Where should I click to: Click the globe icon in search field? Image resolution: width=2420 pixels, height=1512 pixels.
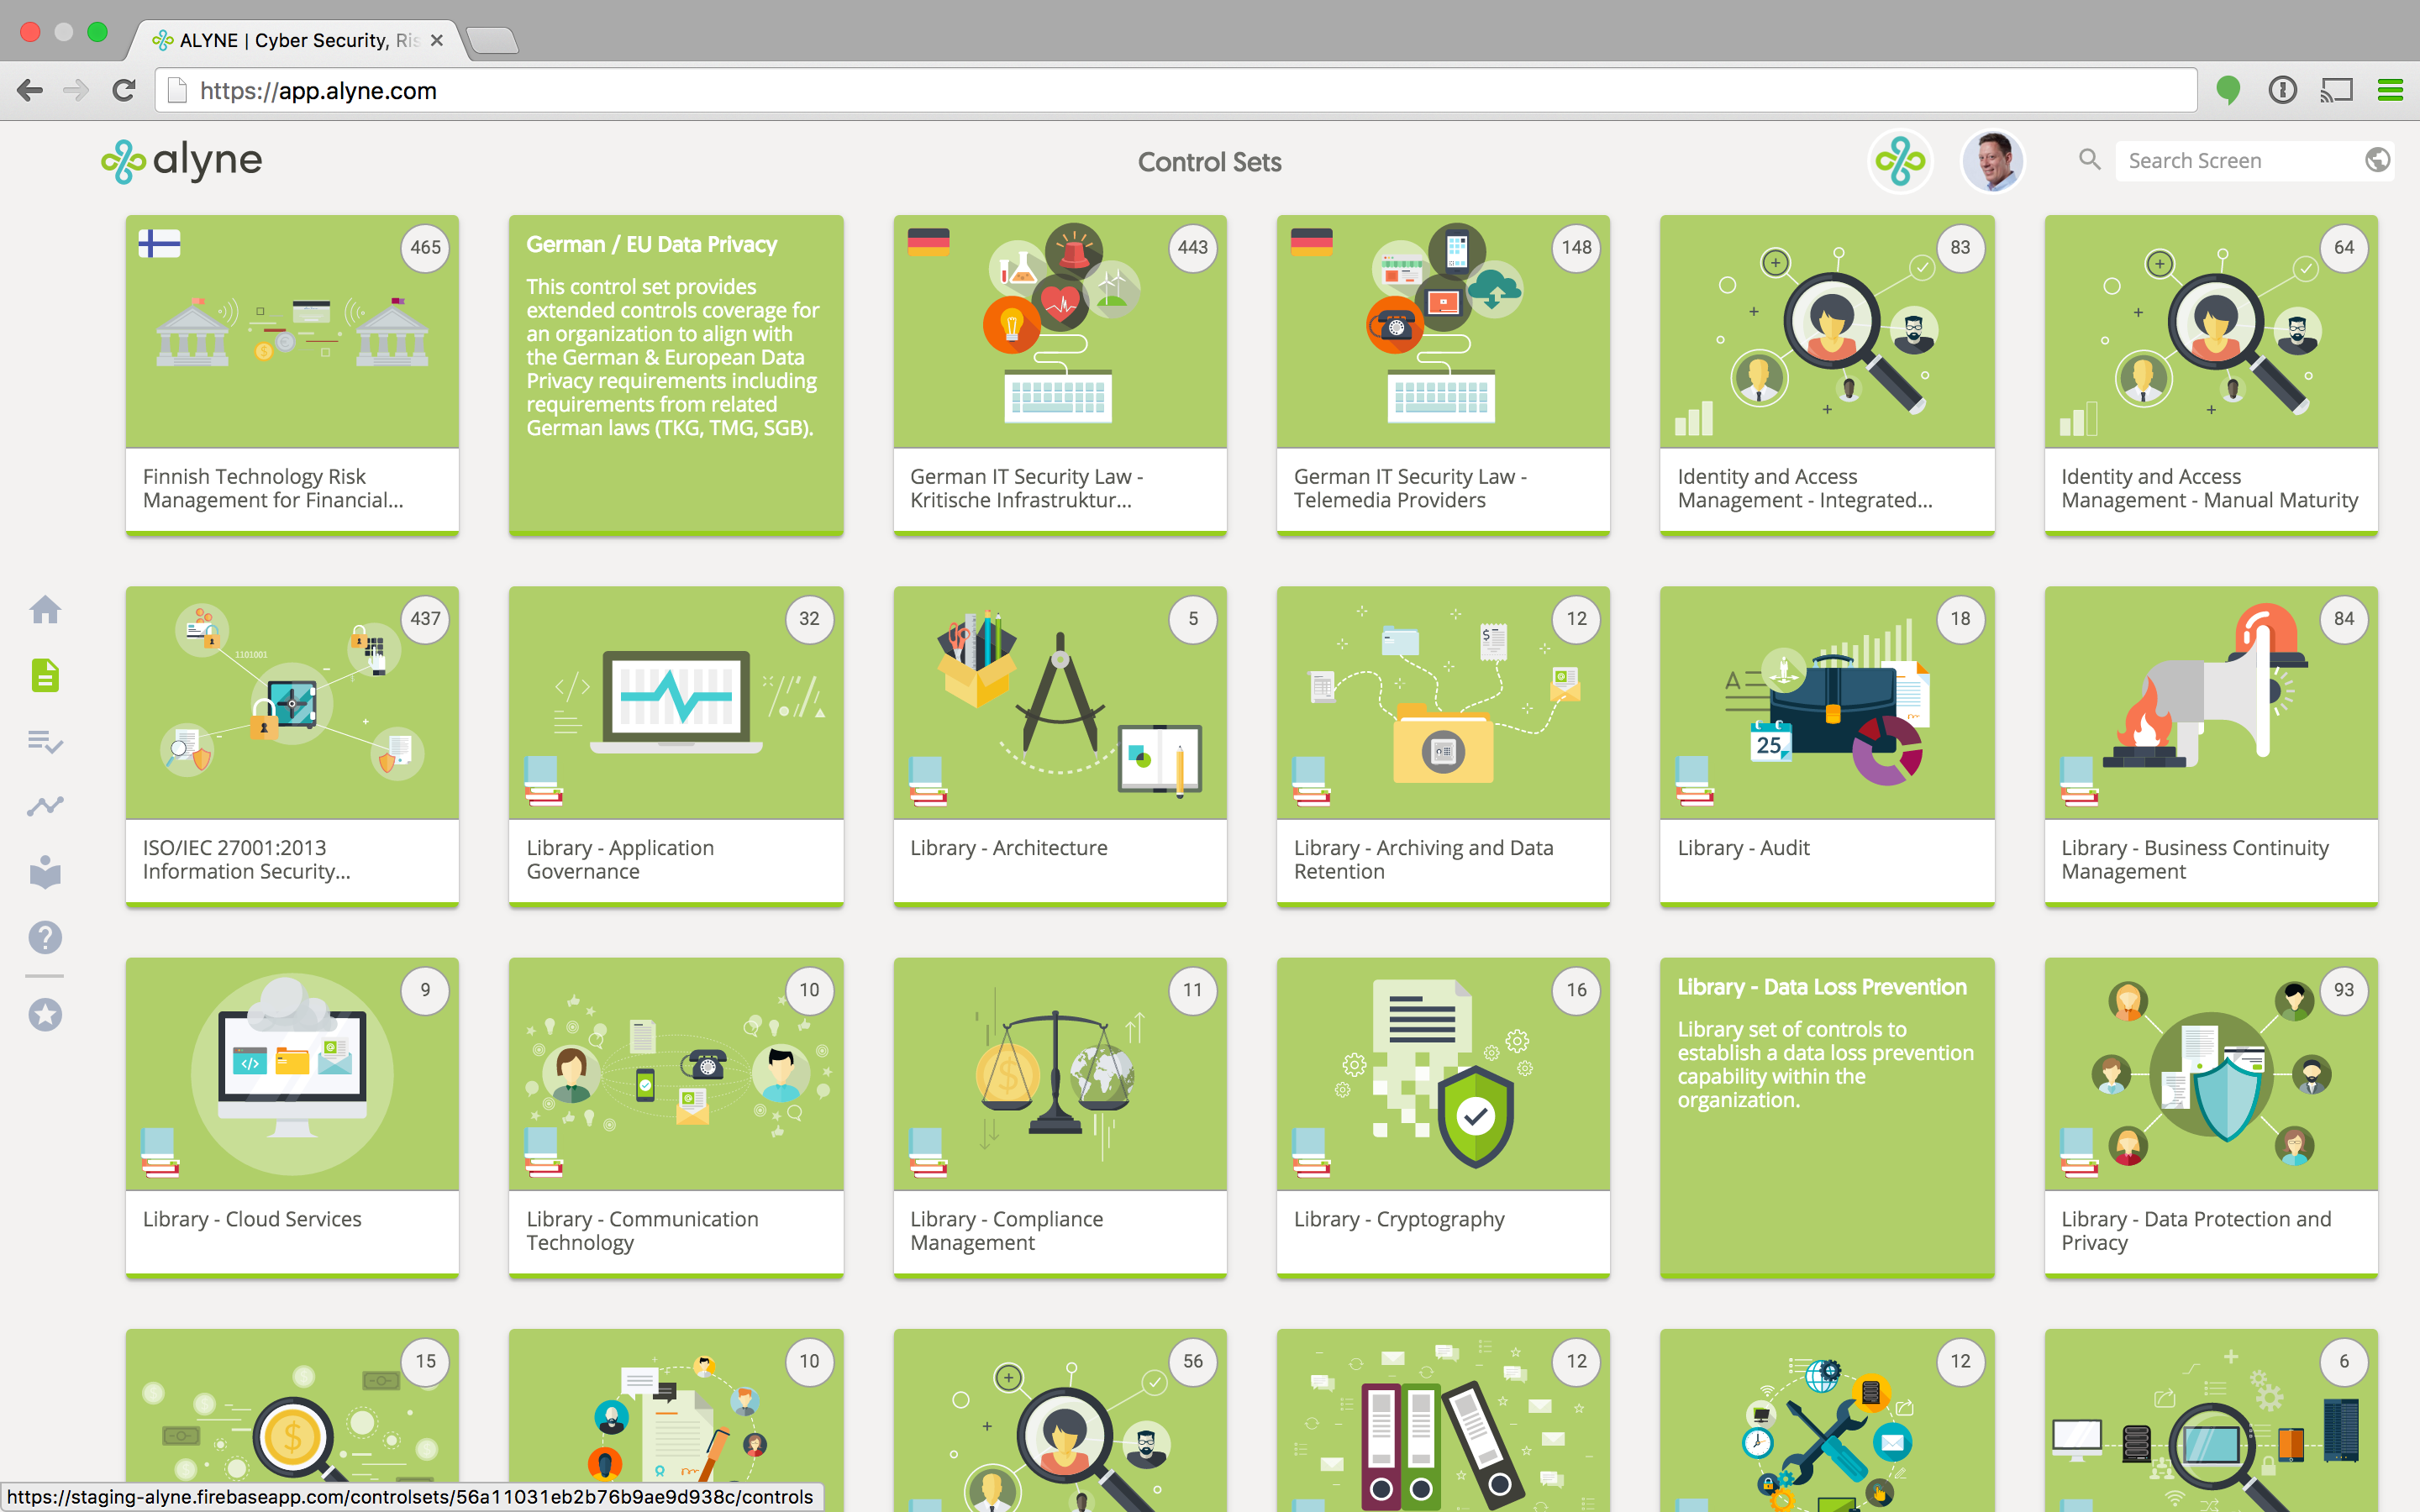pyautogui.click(x=2377, y=160)
